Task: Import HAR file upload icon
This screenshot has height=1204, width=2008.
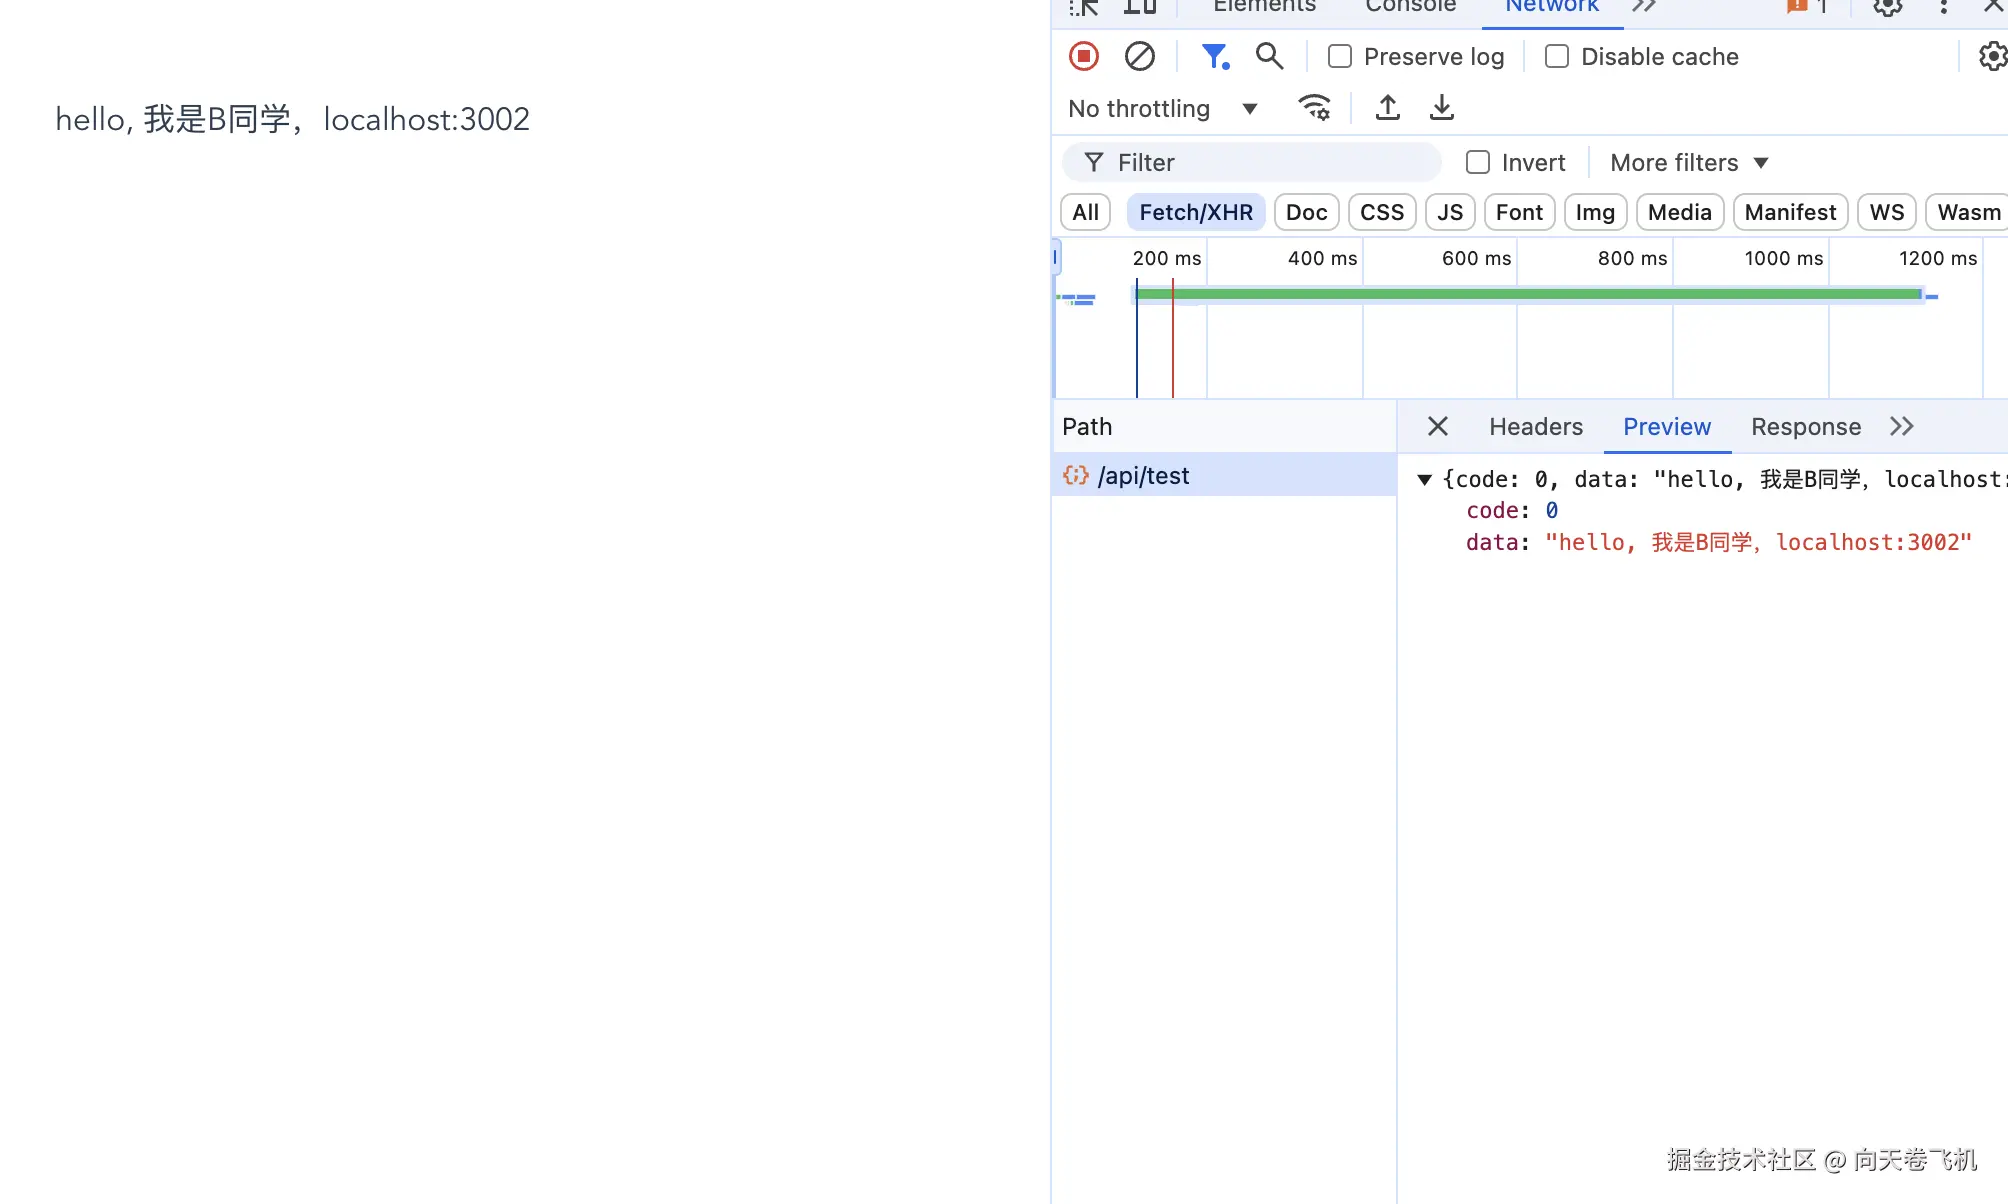Action: (x=1387, y=108)
